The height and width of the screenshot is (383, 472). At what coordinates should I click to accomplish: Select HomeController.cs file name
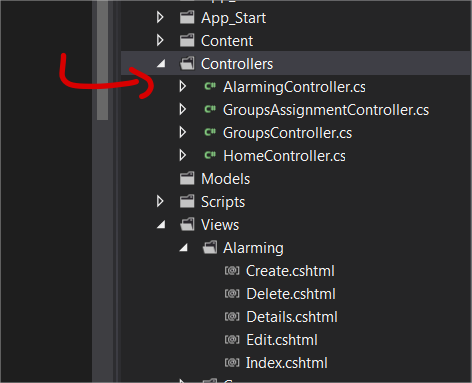(284, 156)
